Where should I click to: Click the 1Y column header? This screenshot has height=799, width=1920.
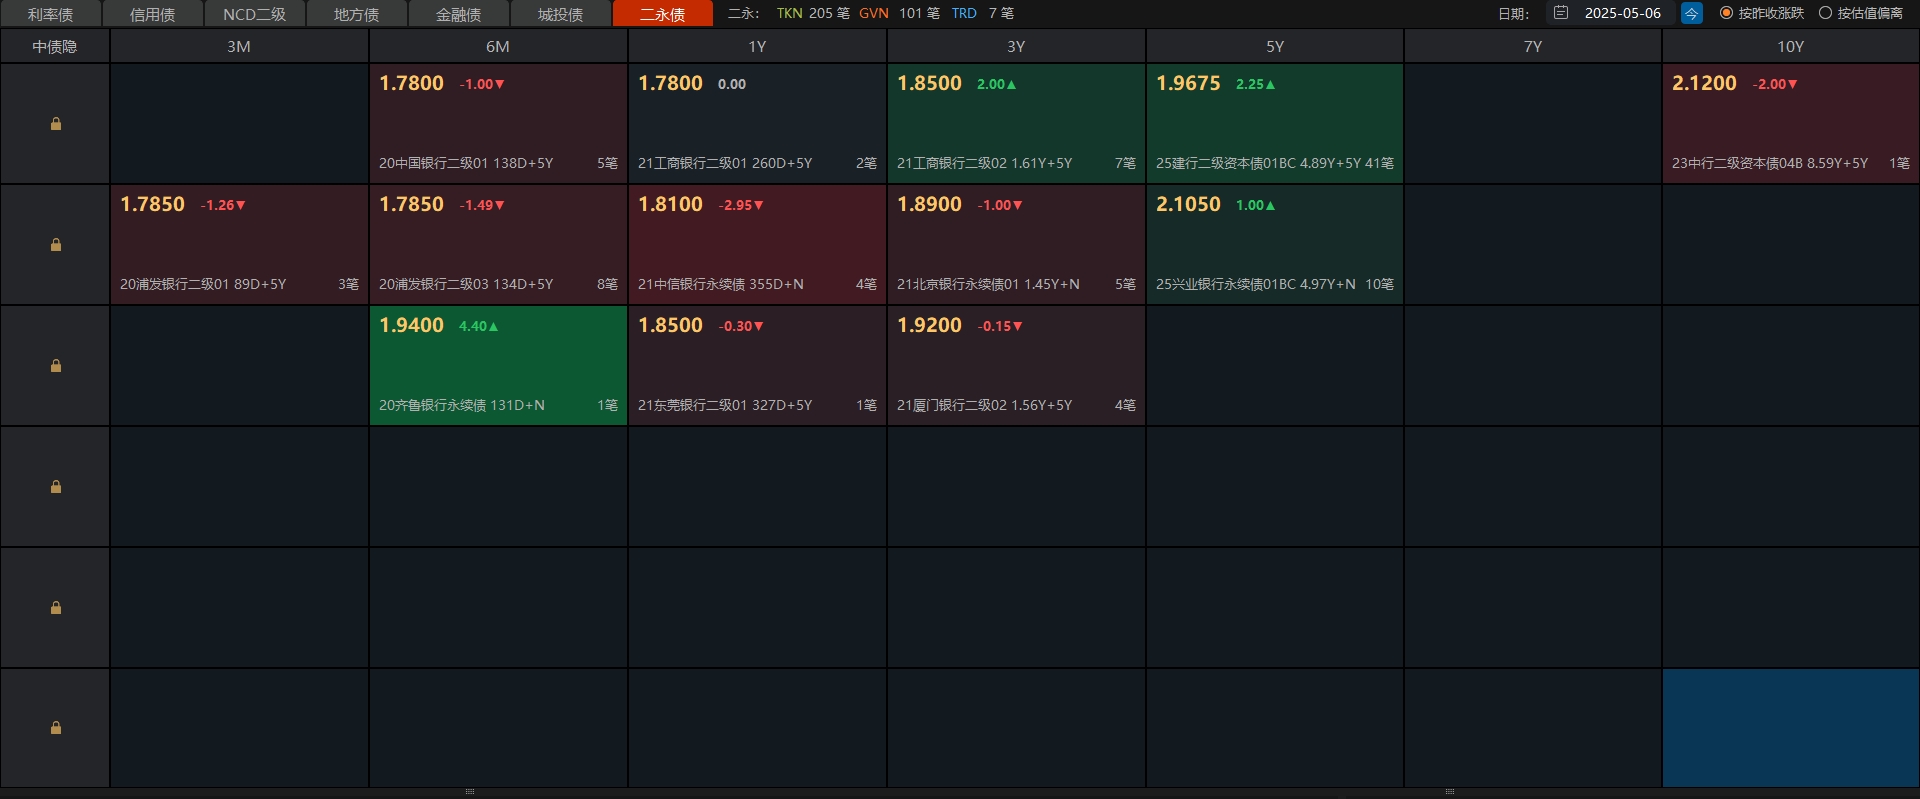[757, 47]
